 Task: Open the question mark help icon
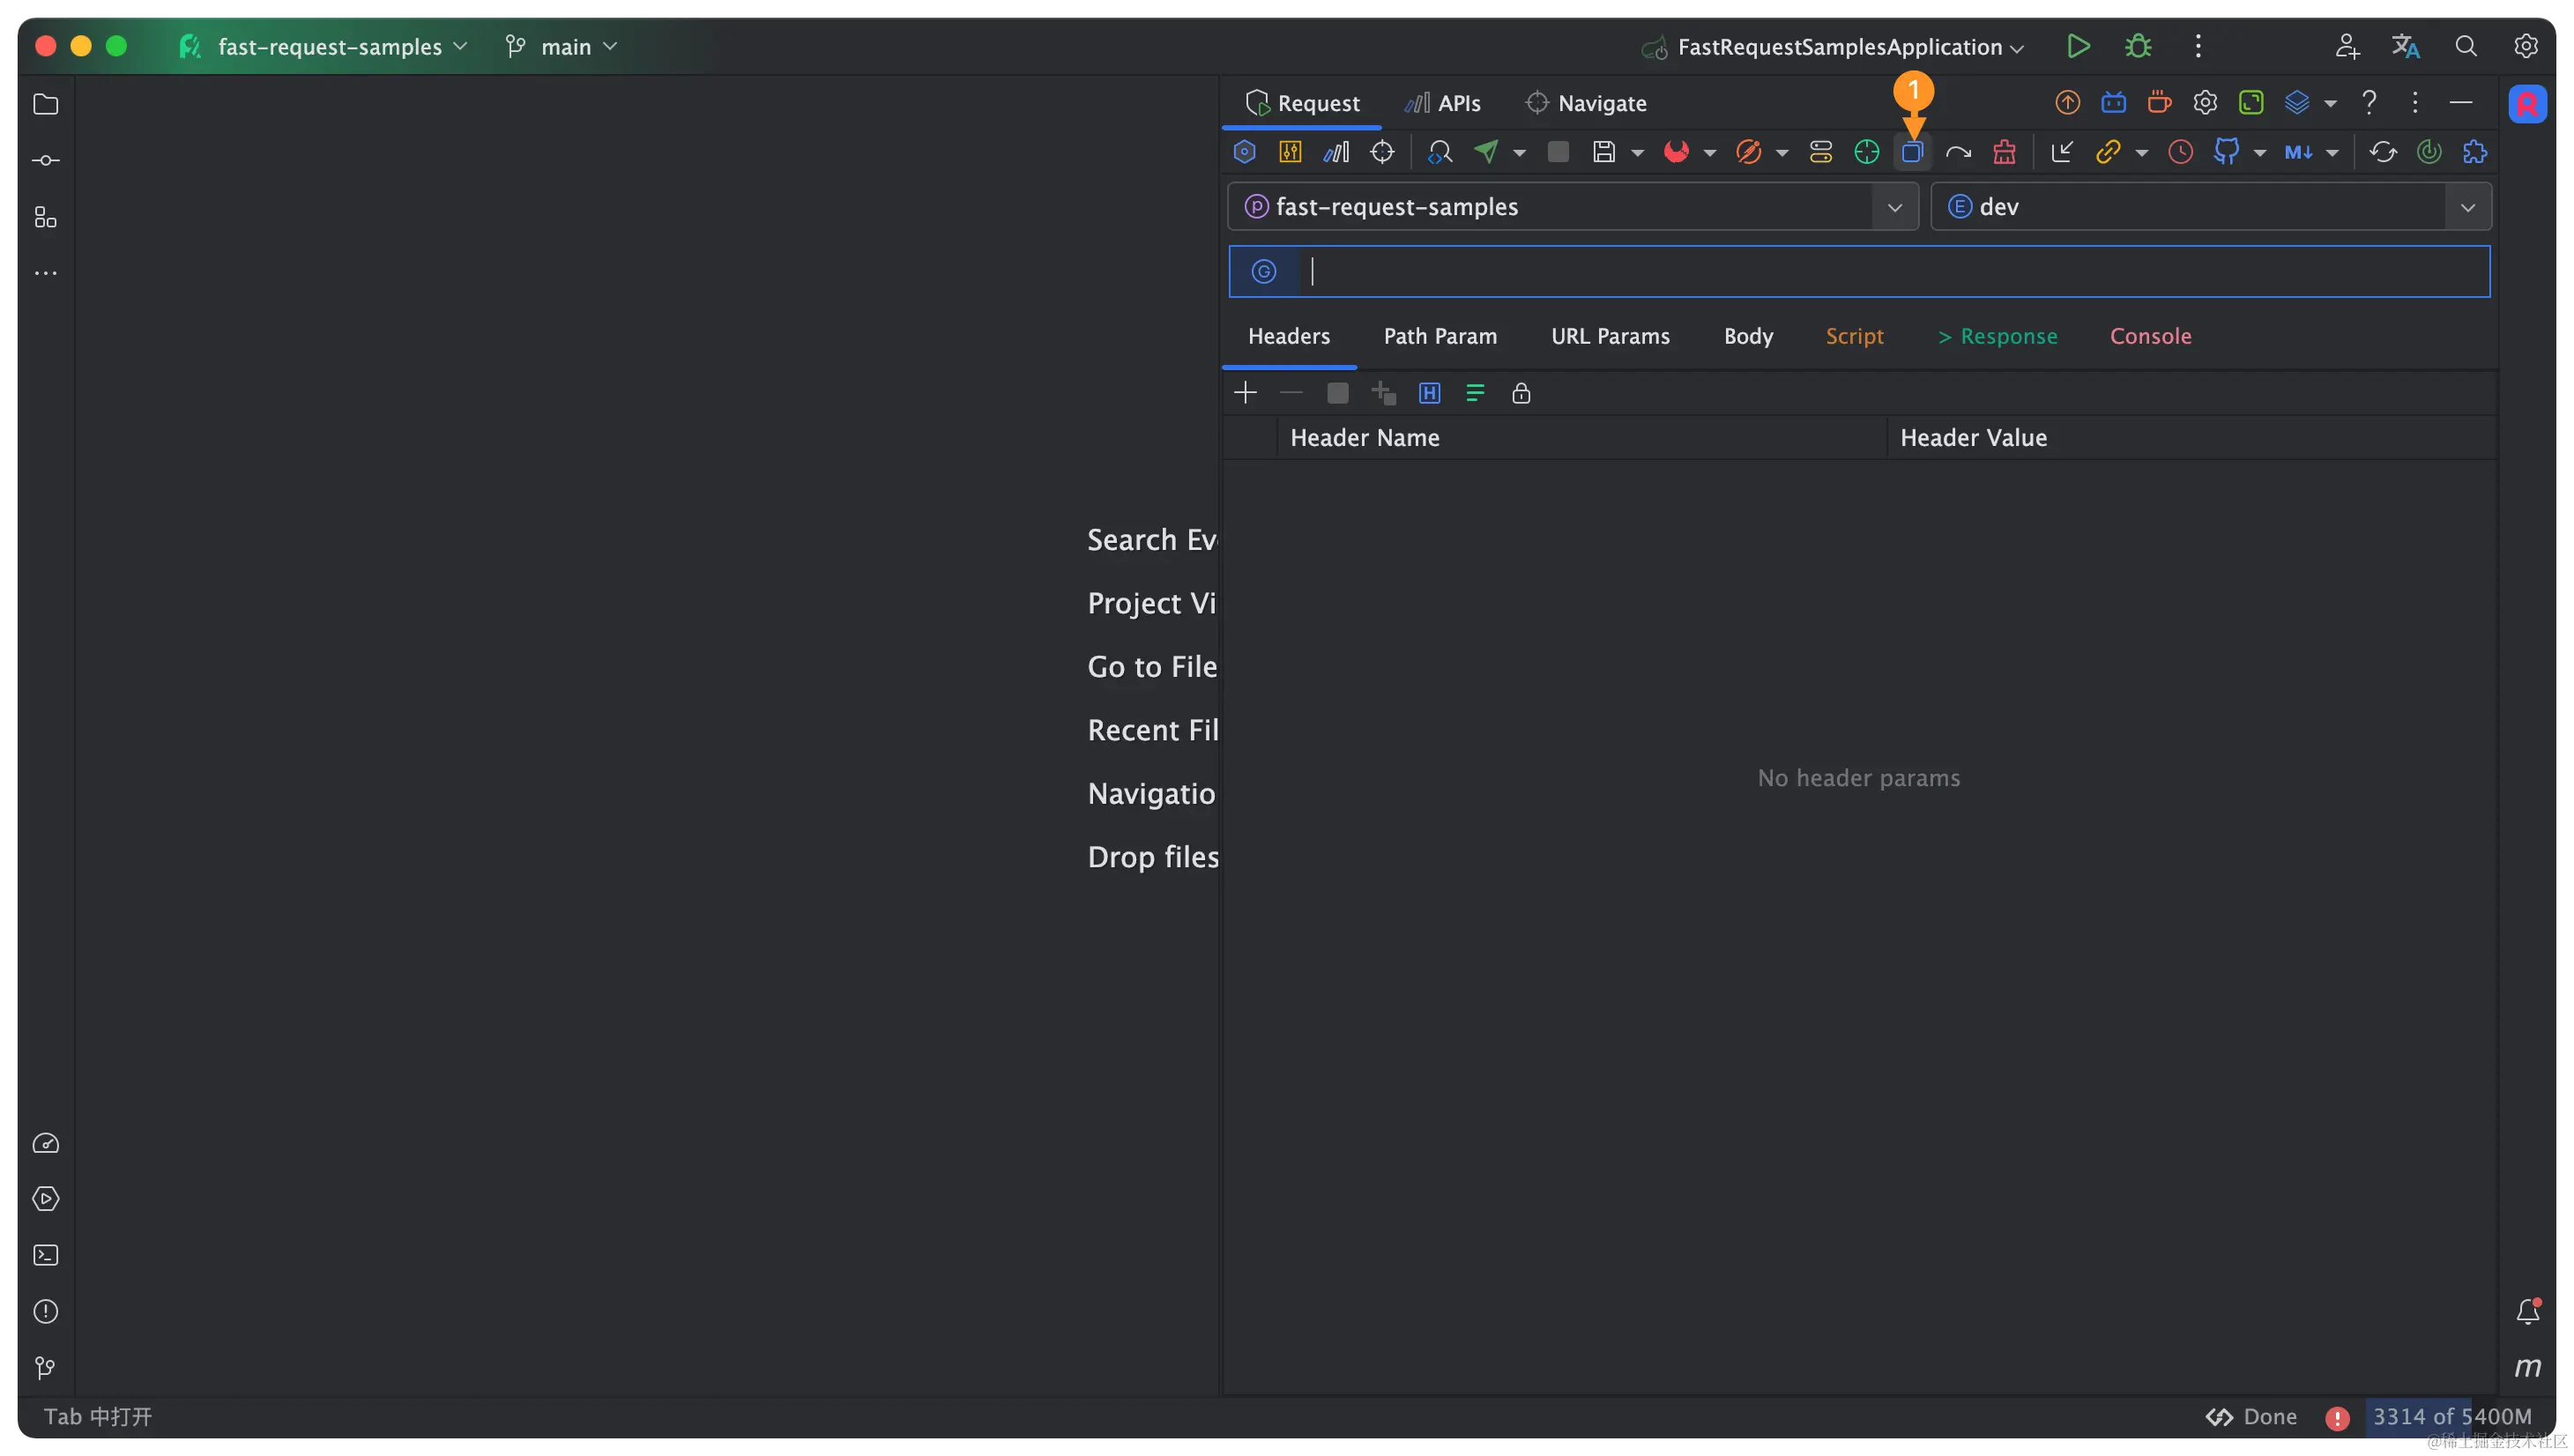coord(2369,102)
